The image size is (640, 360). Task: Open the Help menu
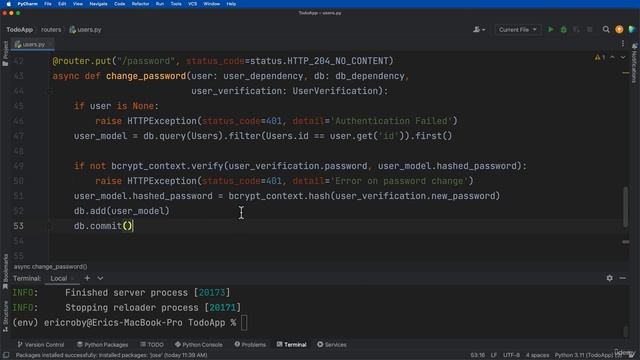click(x=231, y=4)
